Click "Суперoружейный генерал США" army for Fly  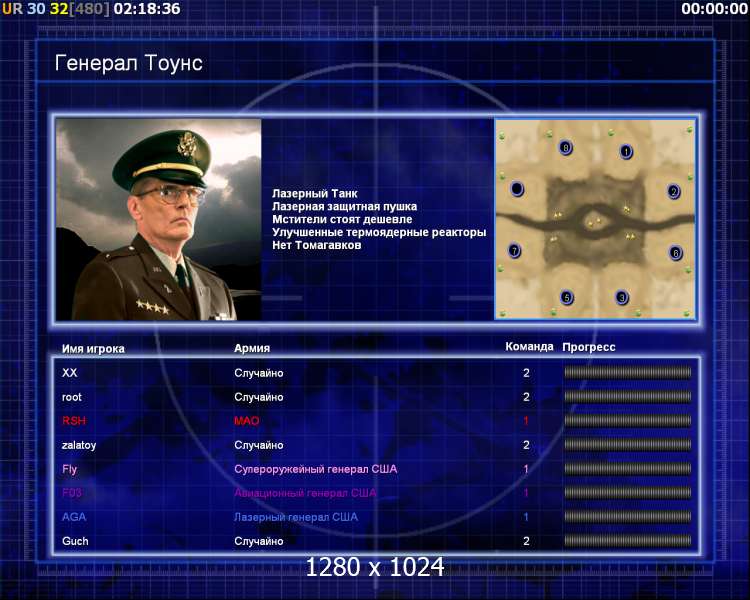pyautogui.click(x=316, y=469)
